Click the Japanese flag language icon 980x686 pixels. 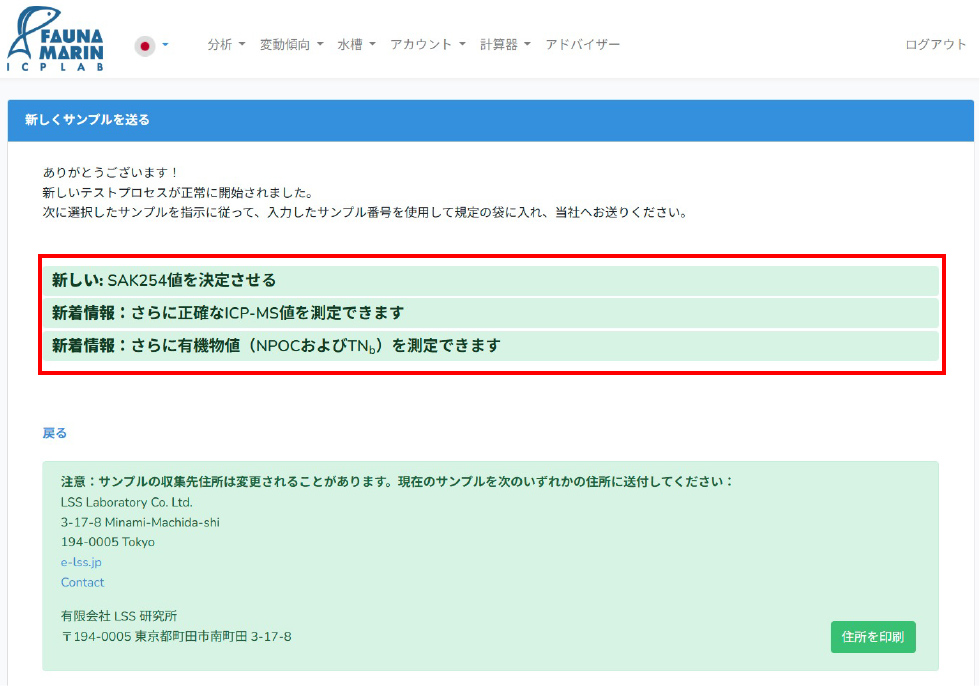[x=145, y=46]
